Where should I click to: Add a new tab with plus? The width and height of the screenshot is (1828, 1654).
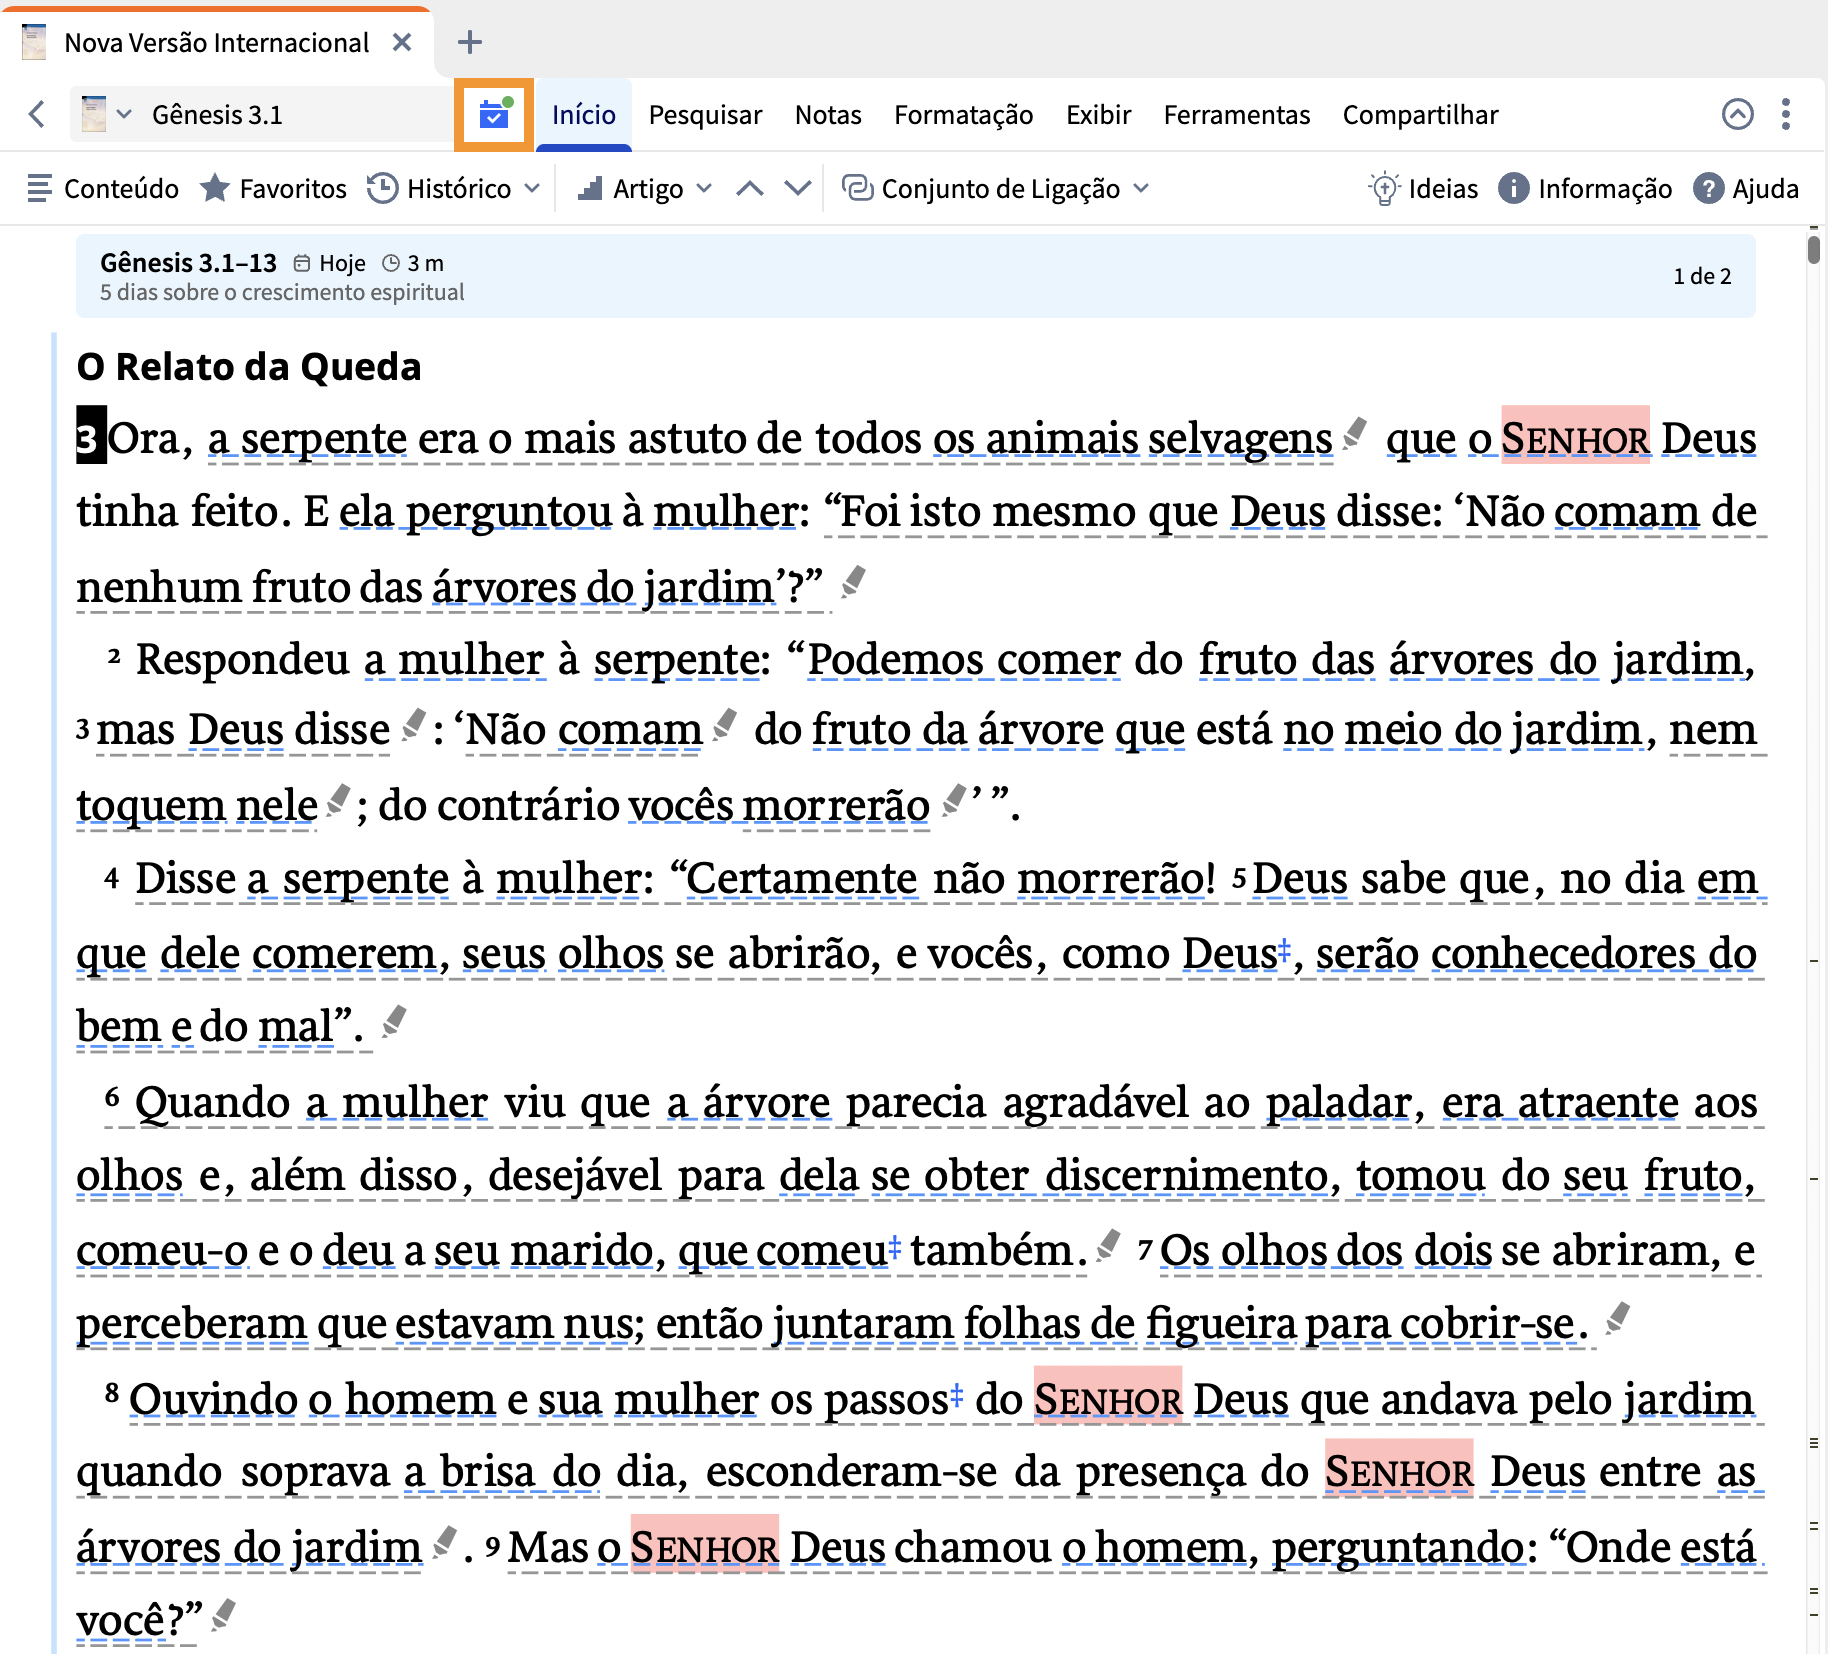click(469, 43)
